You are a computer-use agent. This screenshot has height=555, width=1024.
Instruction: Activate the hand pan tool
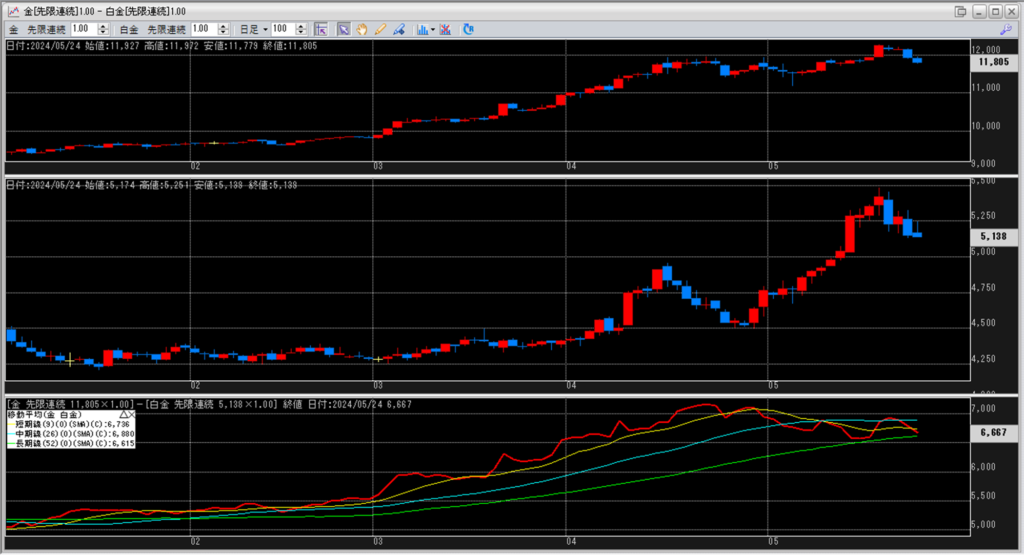362,29
